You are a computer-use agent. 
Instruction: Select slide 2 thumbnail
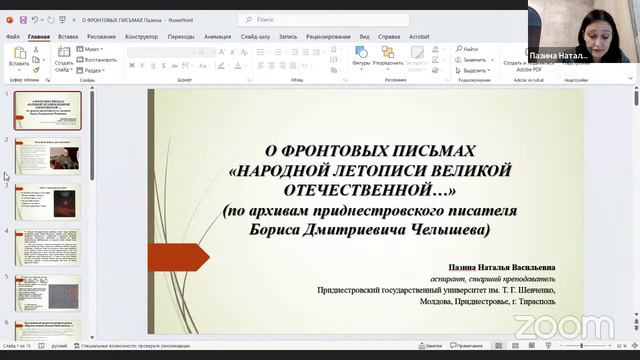click(x=47, y=156)
